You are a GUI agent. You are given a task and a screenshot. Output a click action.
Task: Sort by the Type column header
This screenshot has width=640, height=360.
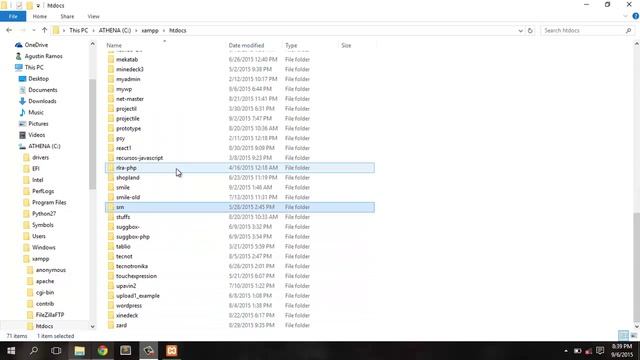(291, 45)
